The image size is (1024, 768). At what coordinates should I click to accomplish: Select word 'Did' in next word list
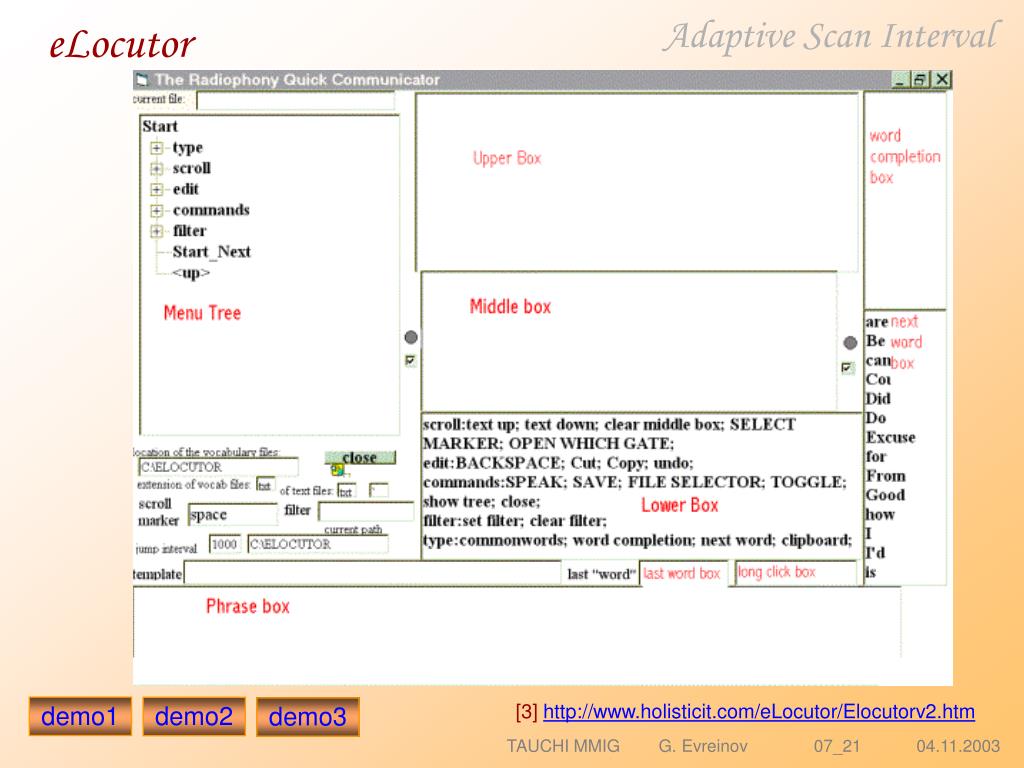(x=878, y=398)
